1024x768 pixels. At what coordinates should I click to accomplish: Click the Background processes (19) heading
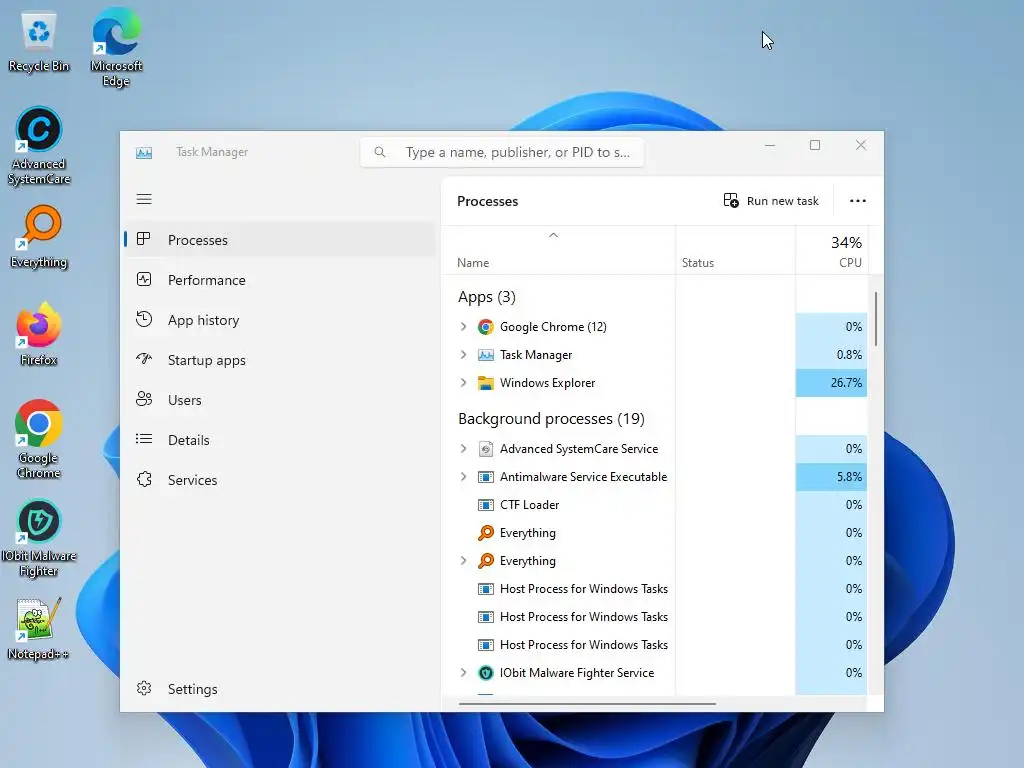[551, 419]
